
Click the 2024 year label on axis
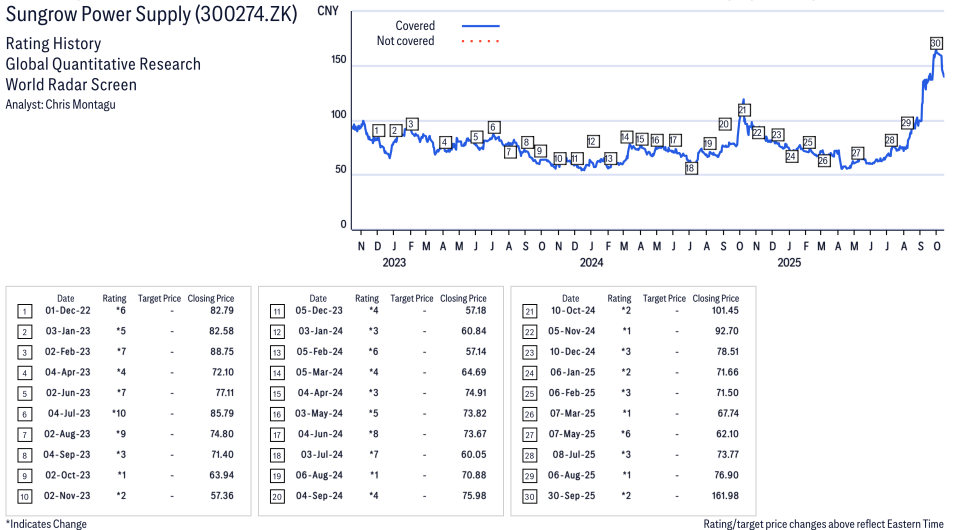click(591, 263)
